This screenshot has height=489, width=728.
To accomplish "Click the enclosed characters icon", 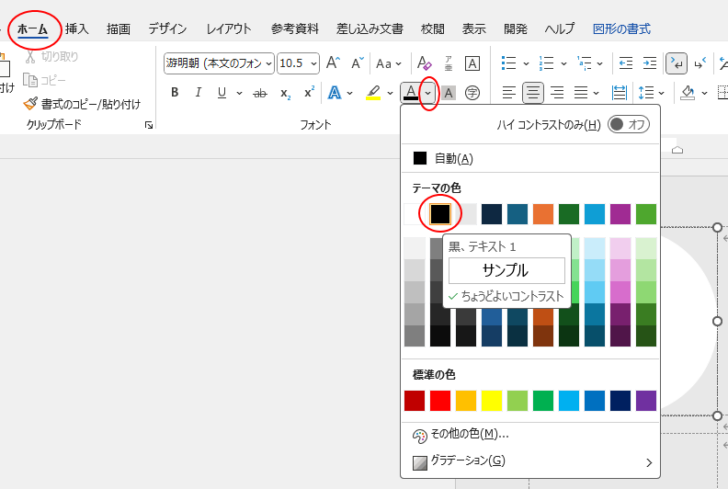I will click(472, 93).
